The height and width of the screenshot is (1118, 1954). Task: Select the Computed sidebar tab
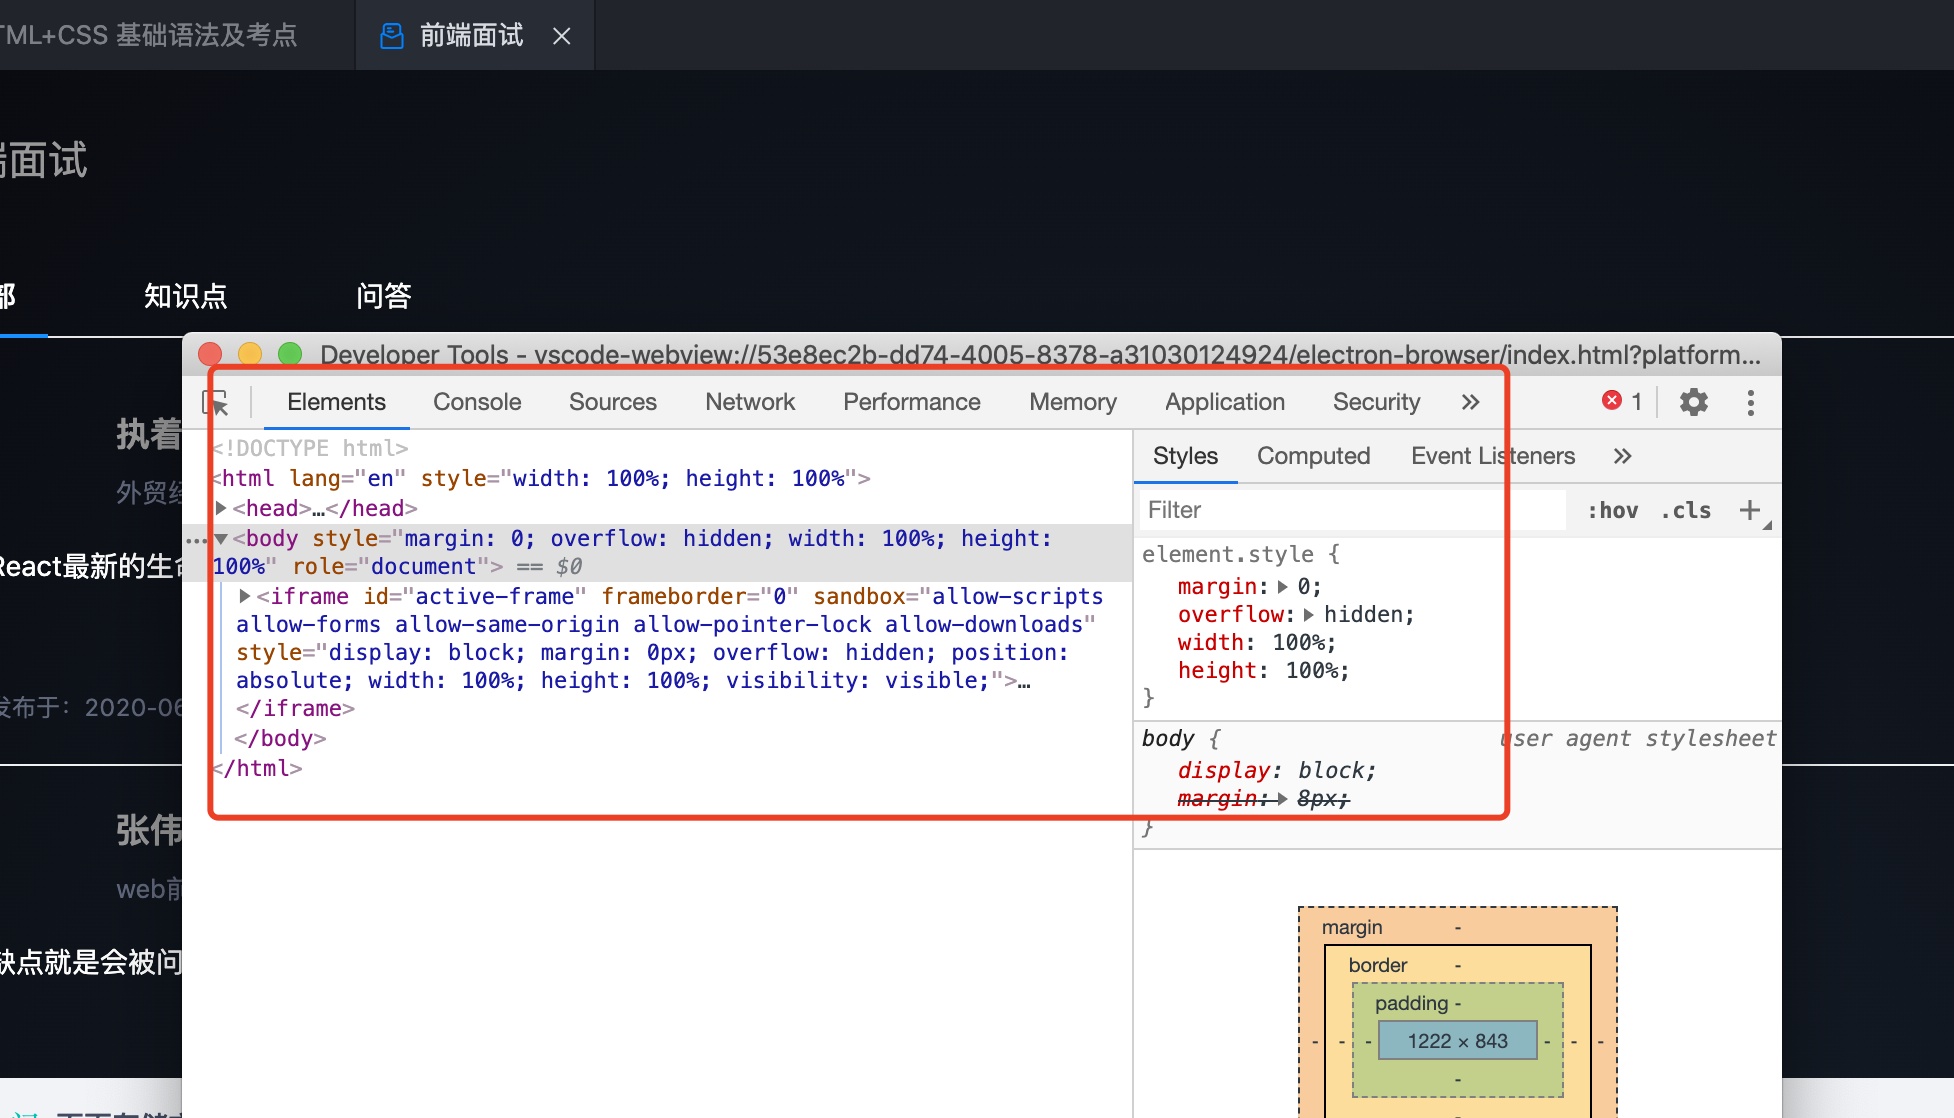pyautogui.click(x=1313, y=456)
